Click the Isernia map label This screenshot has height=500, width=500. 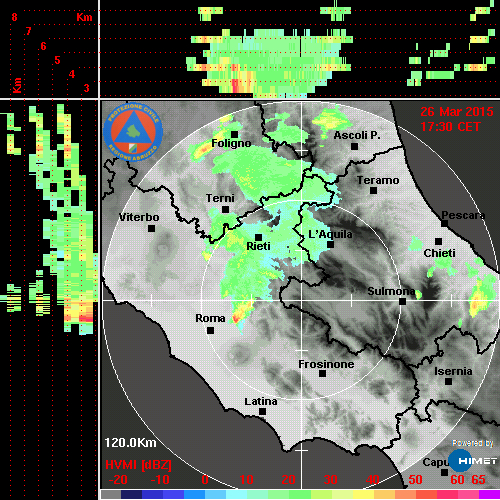coord(453,371)
